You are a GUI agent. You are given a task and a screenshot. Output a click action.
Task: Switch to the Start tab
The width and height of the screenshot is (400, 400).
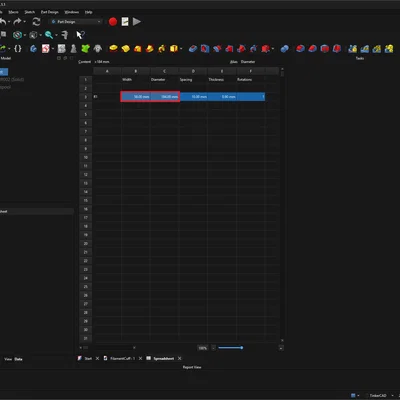(x=88, y=358)
